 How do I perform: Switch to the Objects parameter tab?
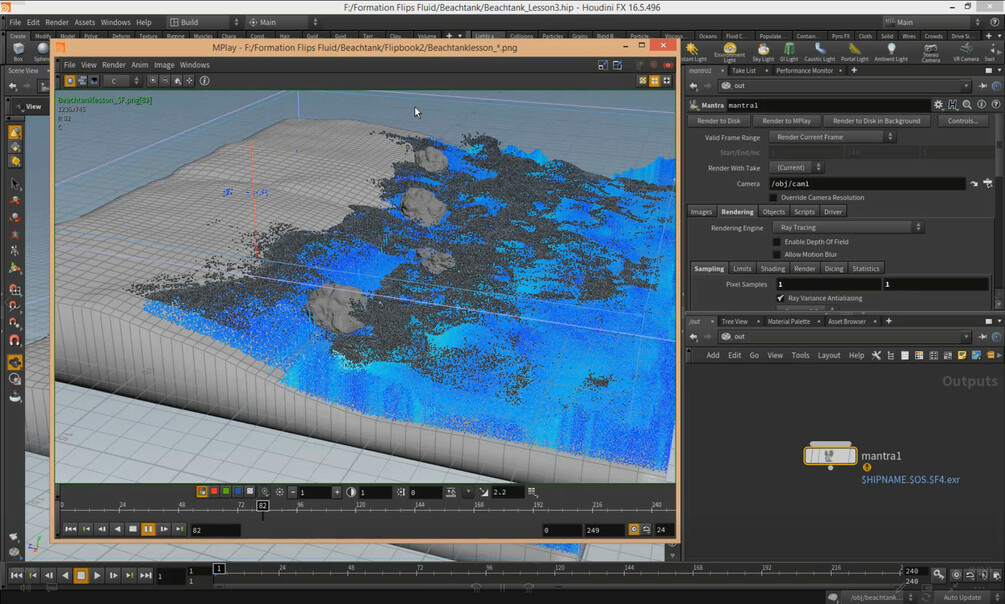(773, 212)
